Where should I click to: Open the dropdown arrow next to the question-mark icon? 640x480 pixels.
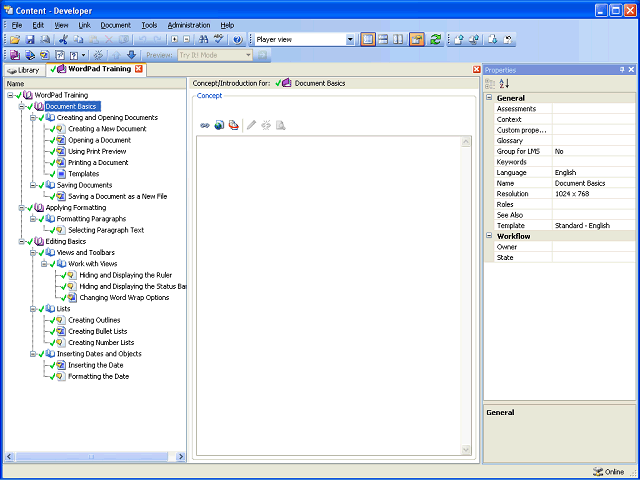point(83,55)
